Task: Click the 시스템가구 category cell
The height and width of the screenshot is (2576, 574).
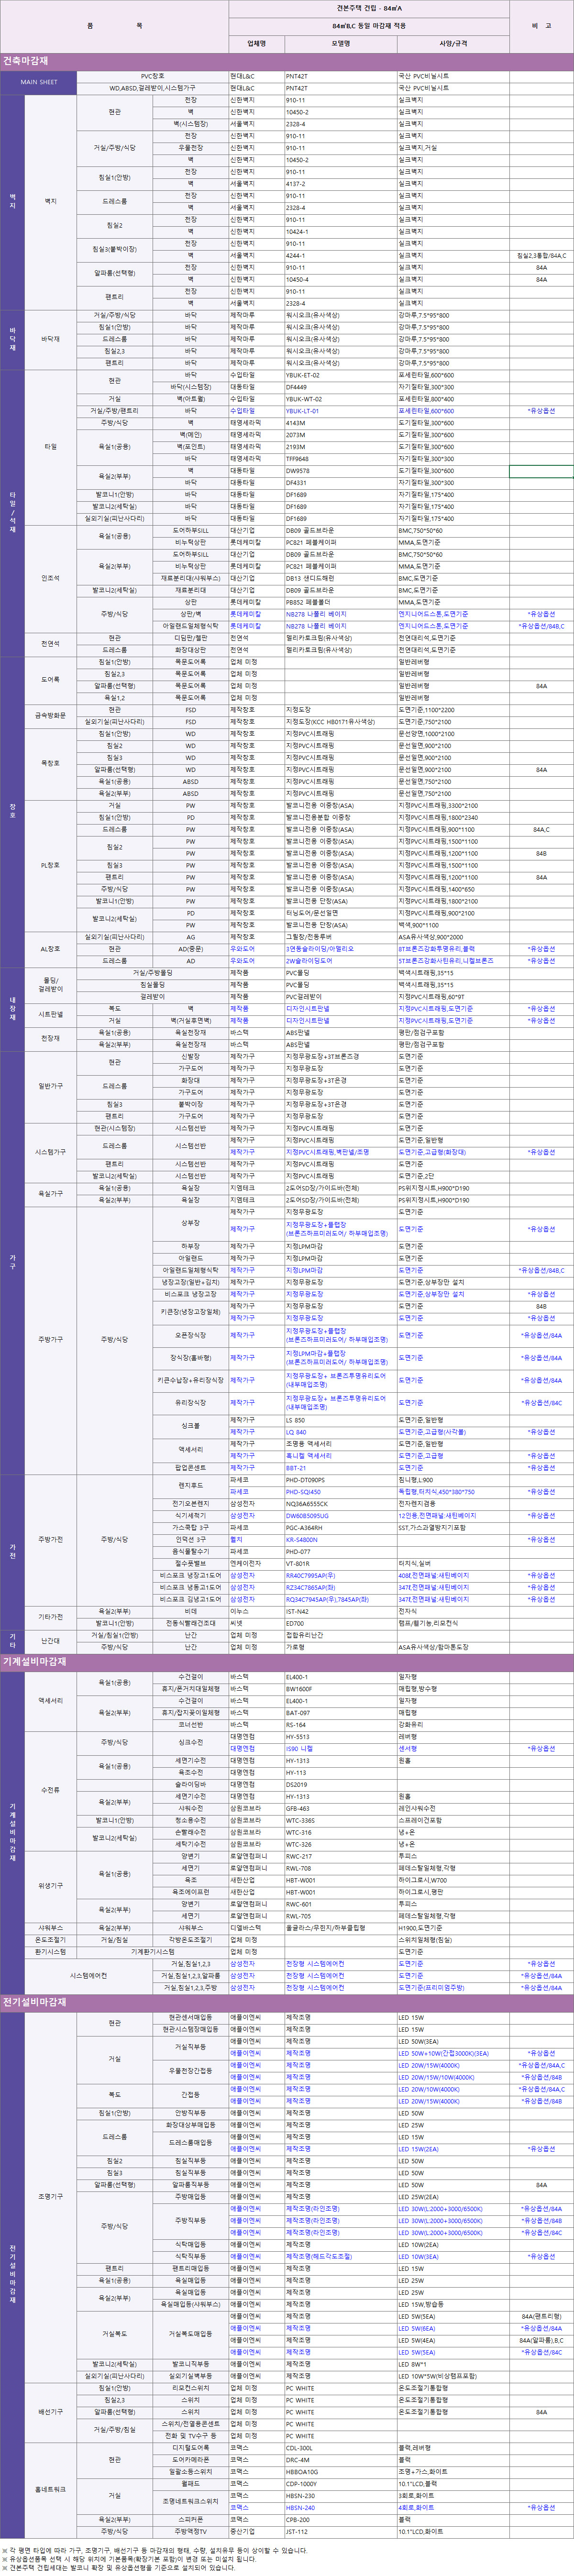Action: coord(51,1152)
